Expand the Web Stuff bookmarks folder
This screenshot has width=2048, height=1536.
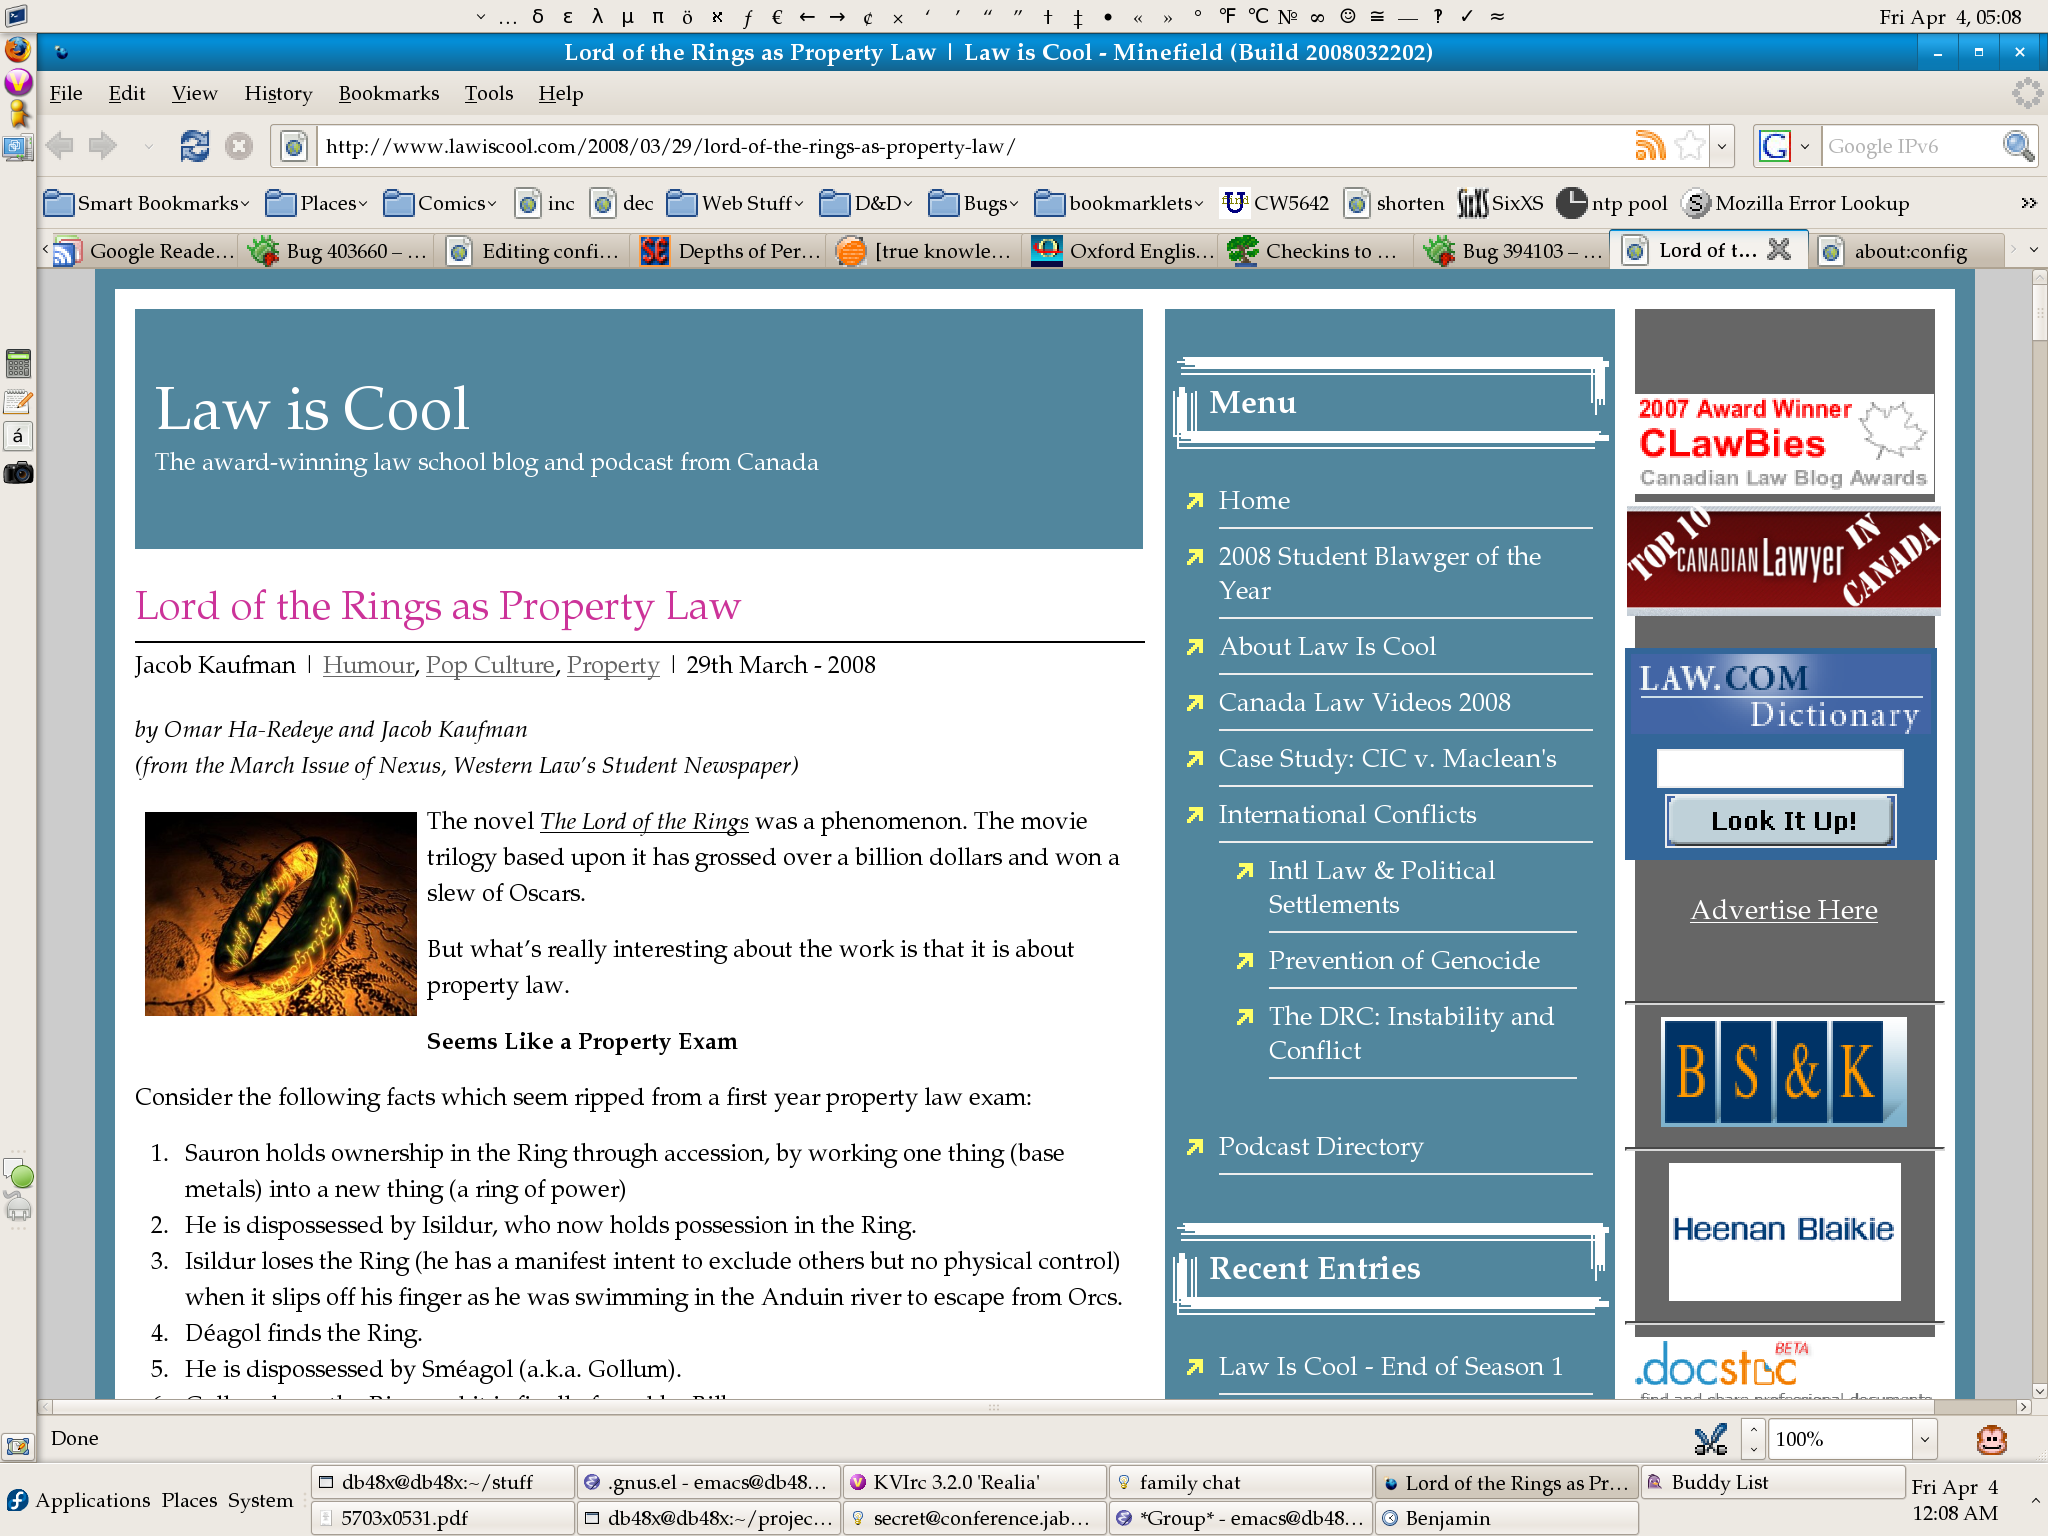735,203
